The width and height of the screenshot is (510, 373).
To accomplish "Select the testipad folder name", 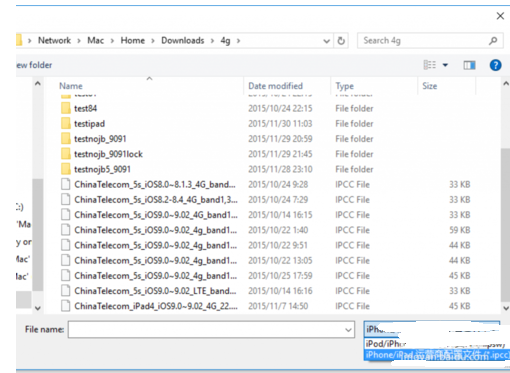I will pos(89,124).
